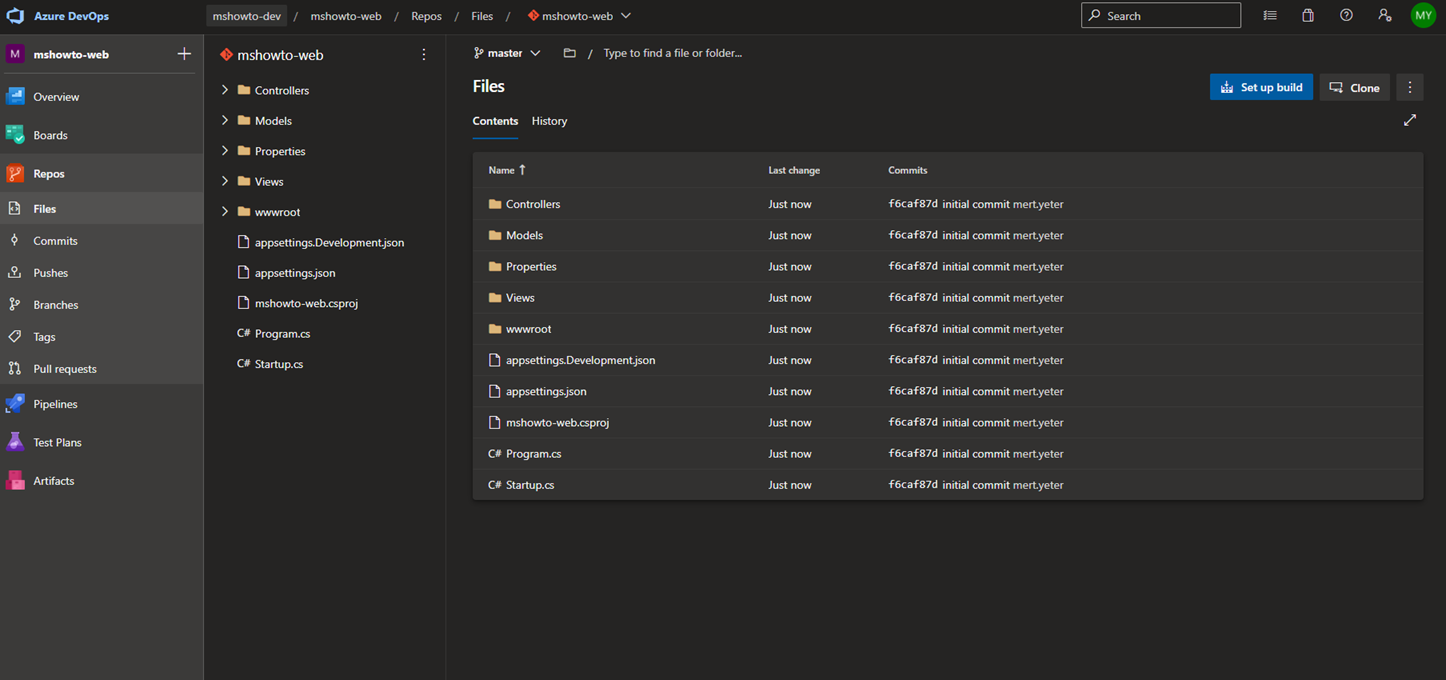Open Pull requests in the sidebar menu
Screen dimensions: 1446x680
pos(101,369)
